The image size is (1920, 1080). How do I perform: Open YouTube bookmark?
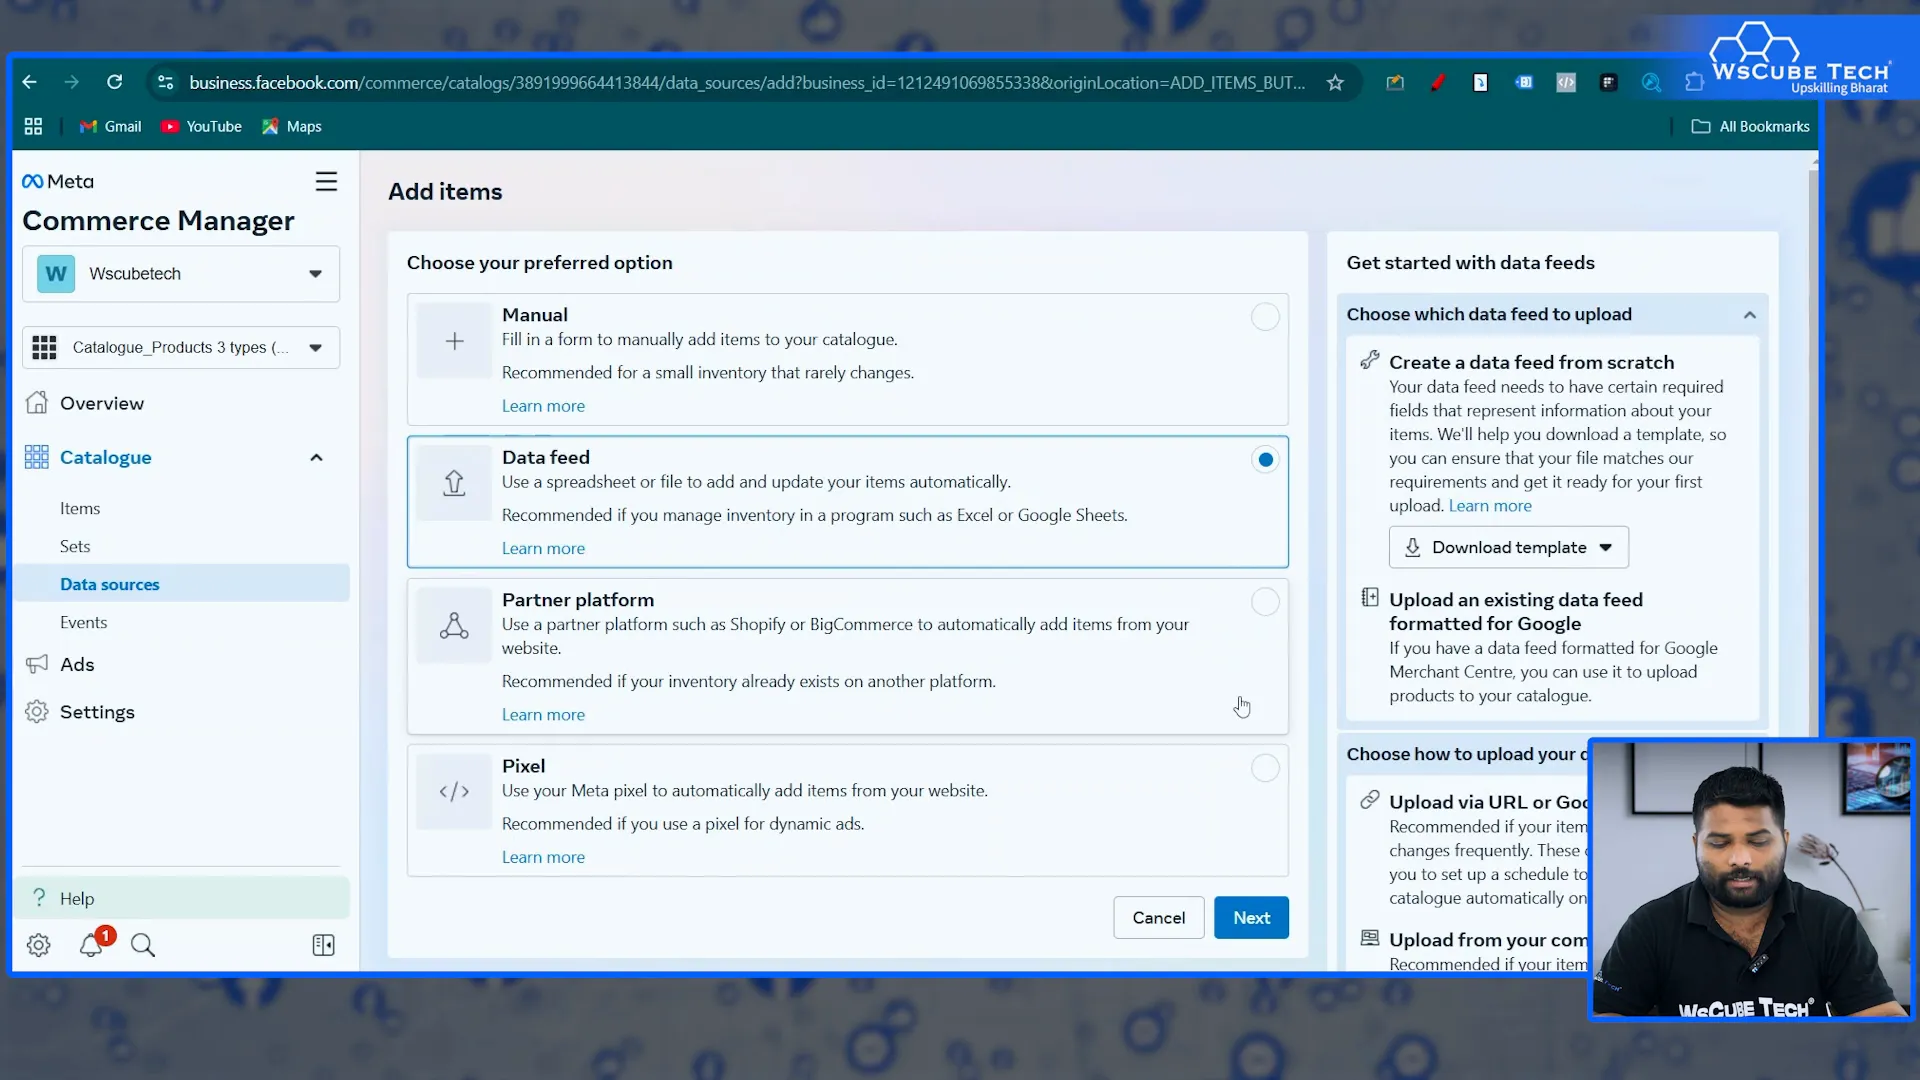[x=202, y=126]
